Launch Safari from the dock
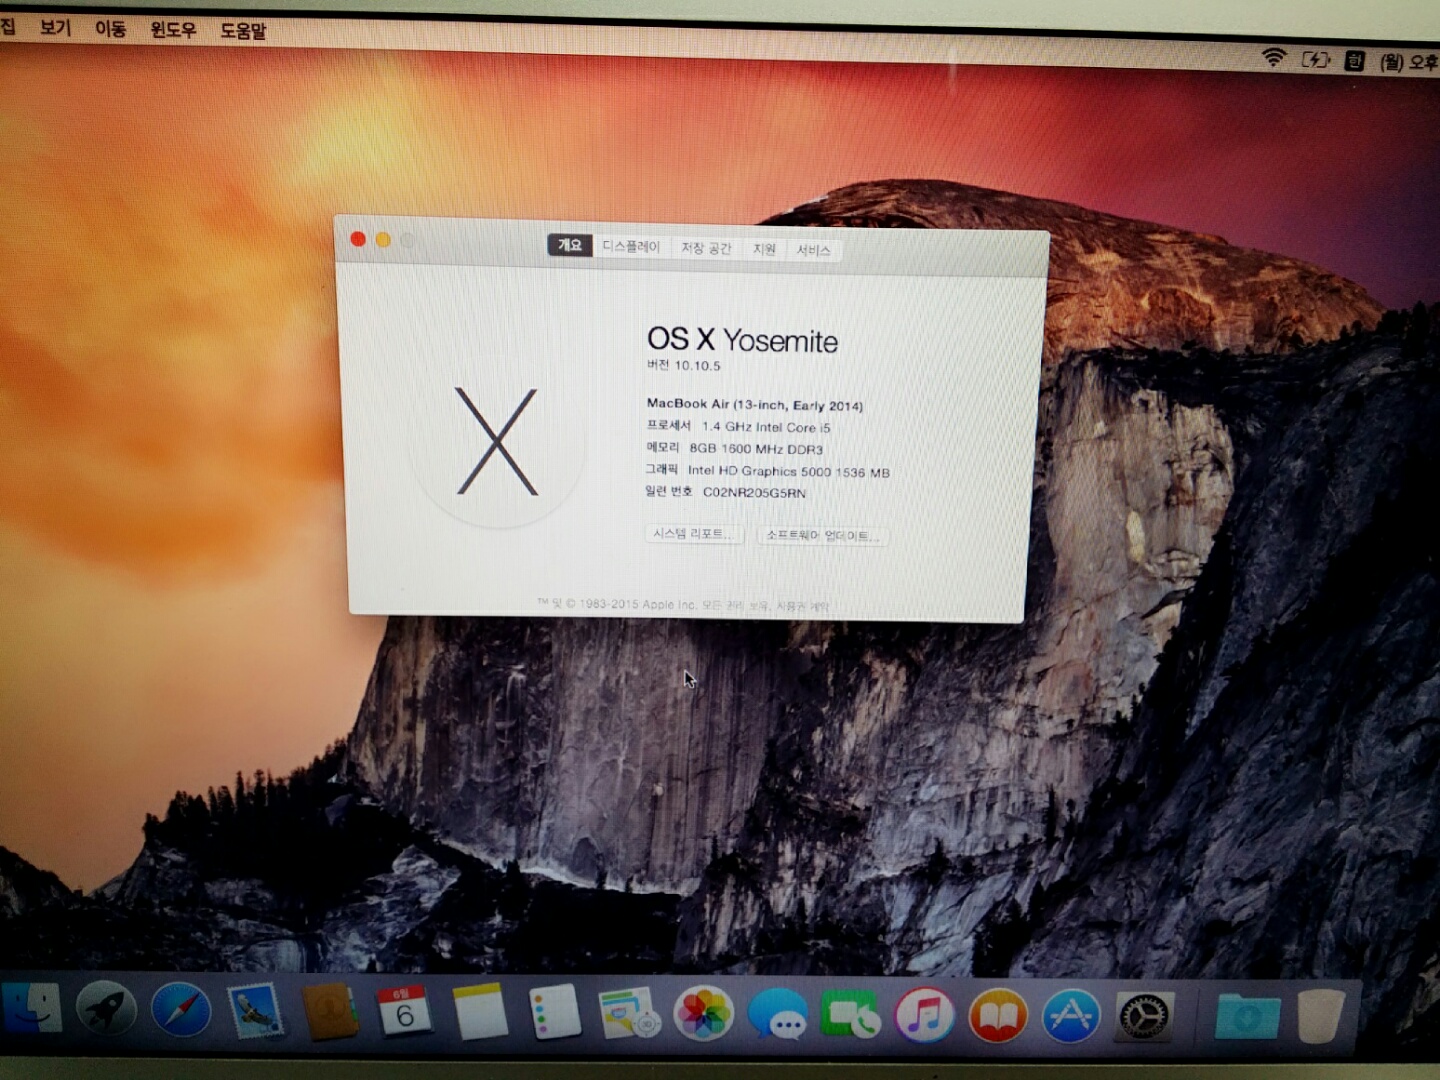1440x1080 pixels. pyautogui.click(x=181, y=1011)
